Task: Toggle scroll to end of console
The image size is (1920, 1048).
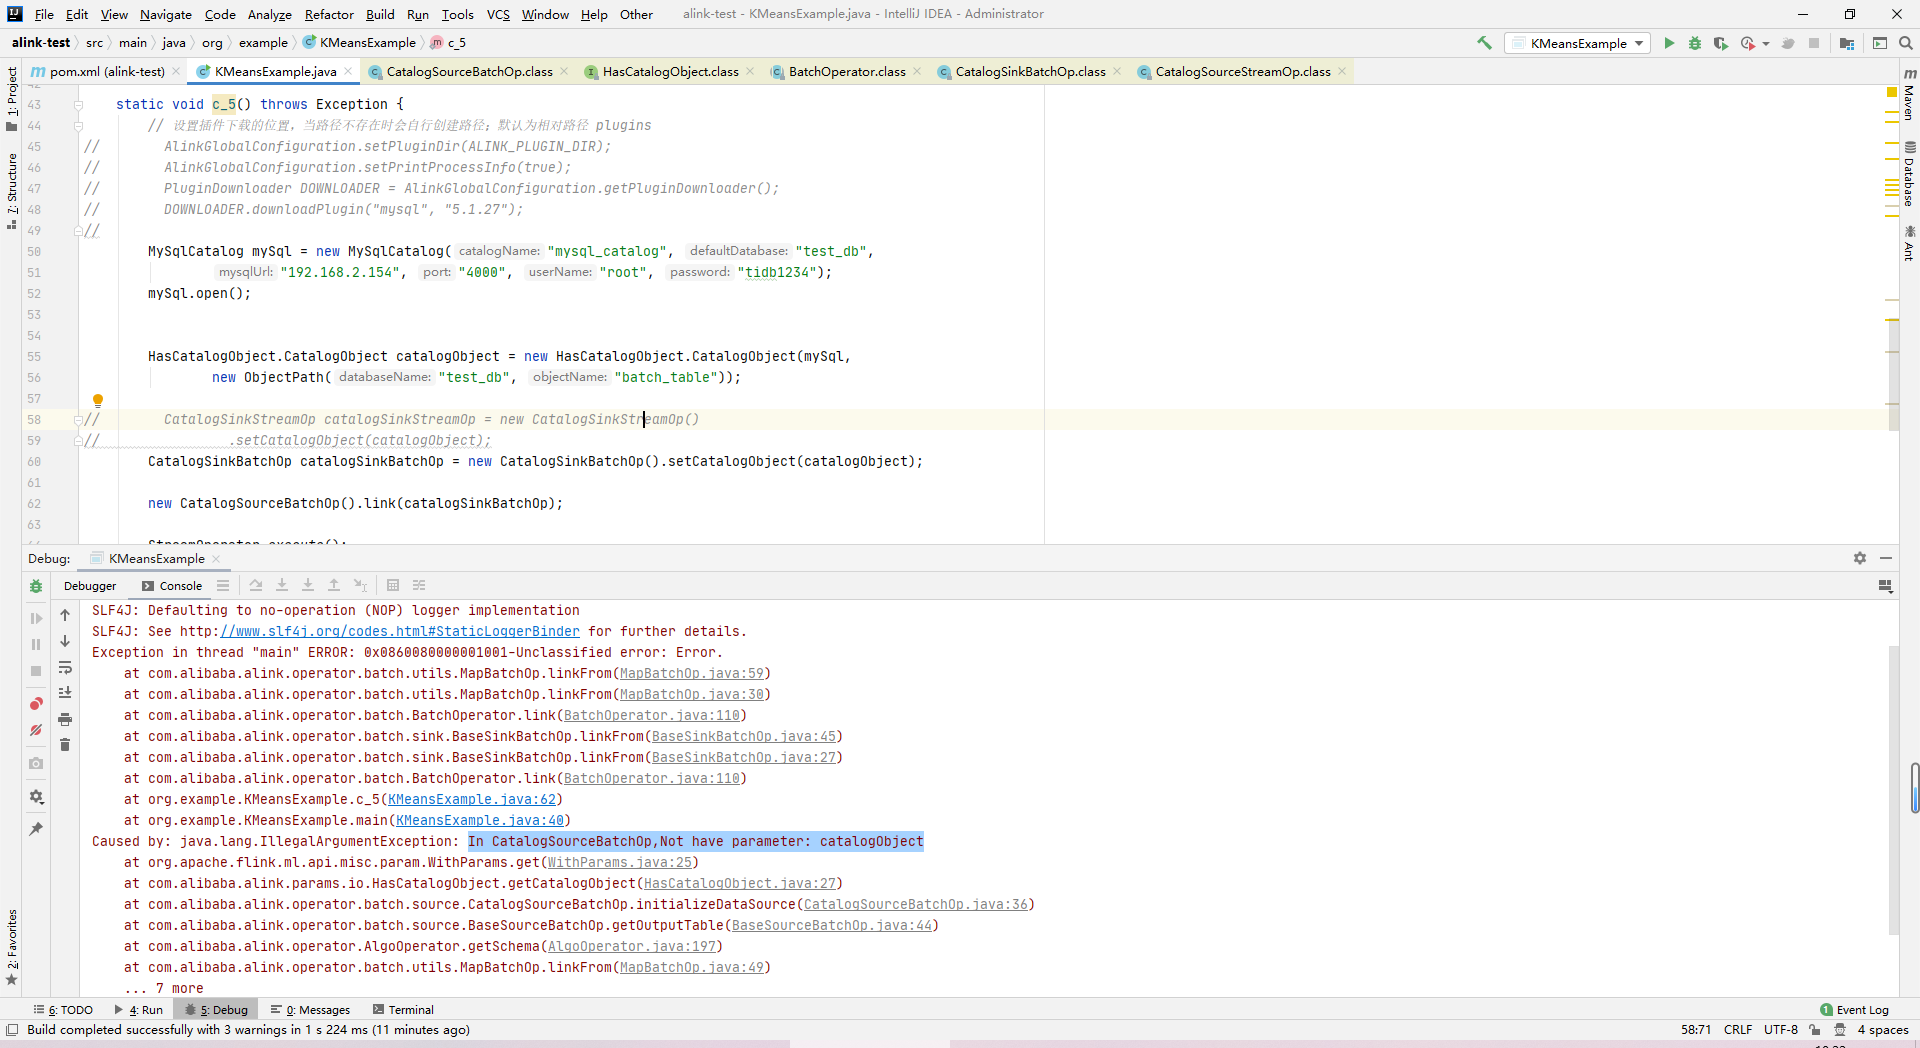Action: [x=65, y=693]
